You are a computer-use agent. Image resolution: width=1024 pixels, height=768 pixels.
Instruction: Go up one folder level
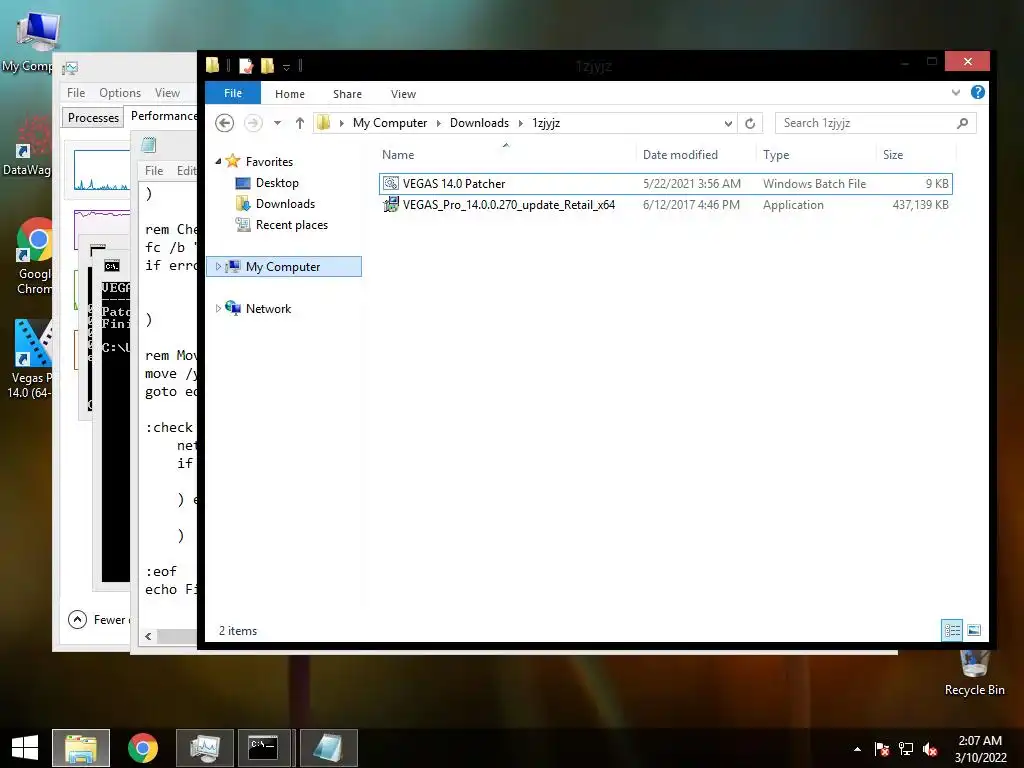click(x=299, y=123)
